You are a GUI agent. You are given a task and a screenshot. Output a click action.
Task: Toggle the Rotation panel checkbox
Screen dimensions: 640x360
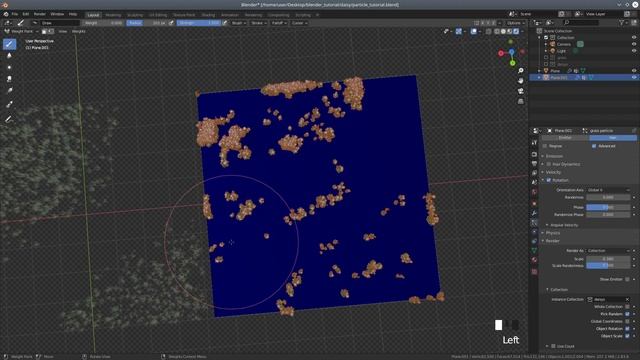coord(549,180)
